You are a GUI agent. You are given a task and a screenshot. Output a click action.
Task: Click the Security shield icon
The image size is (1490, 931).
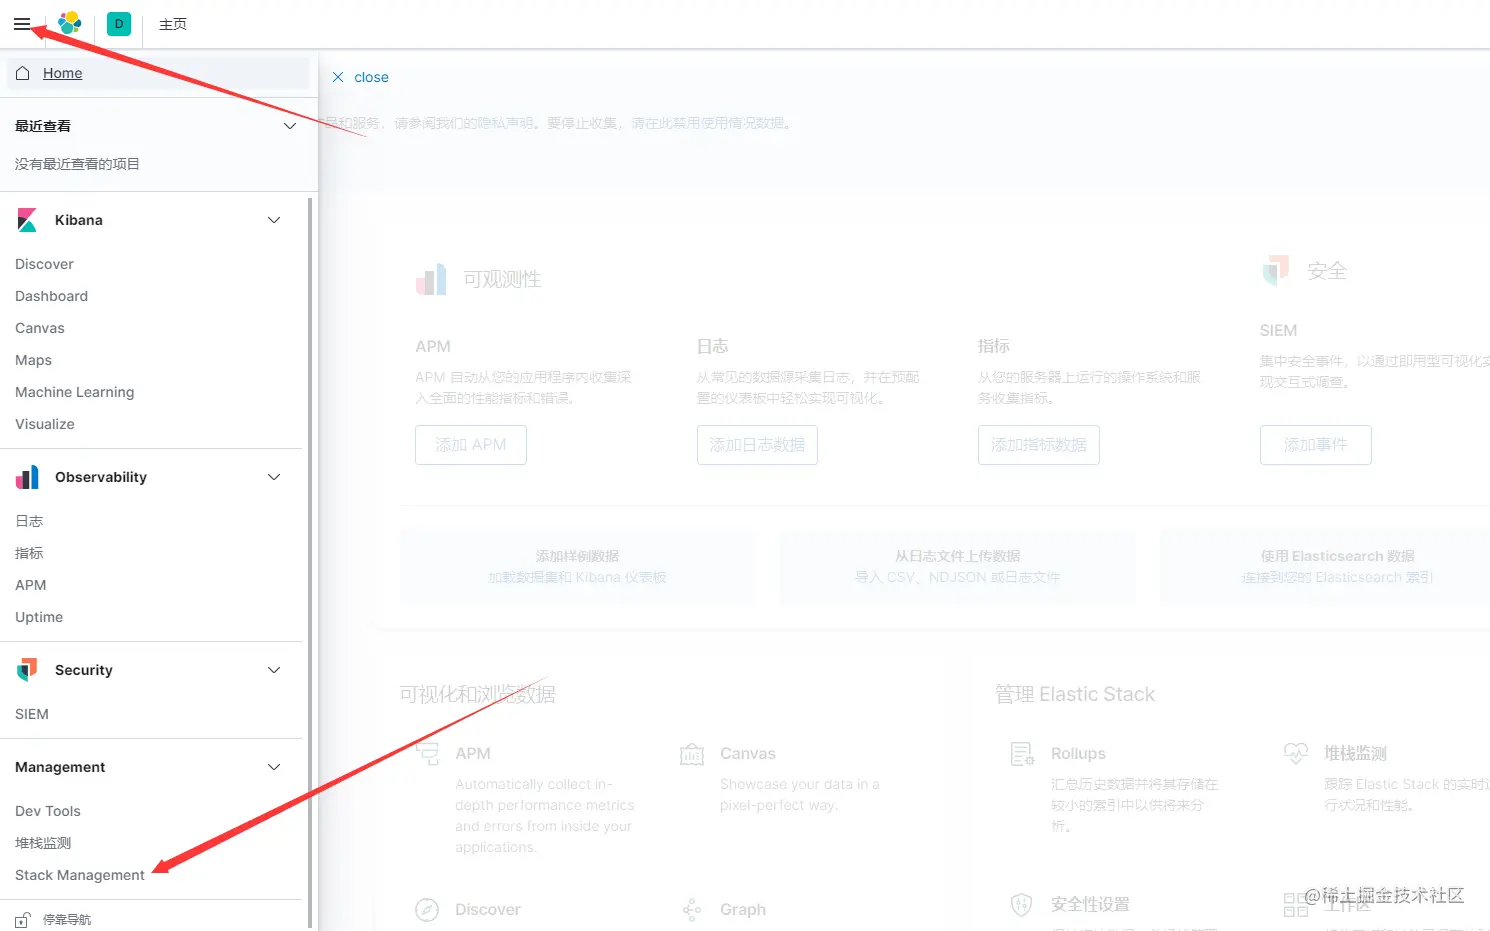[27, 670]
